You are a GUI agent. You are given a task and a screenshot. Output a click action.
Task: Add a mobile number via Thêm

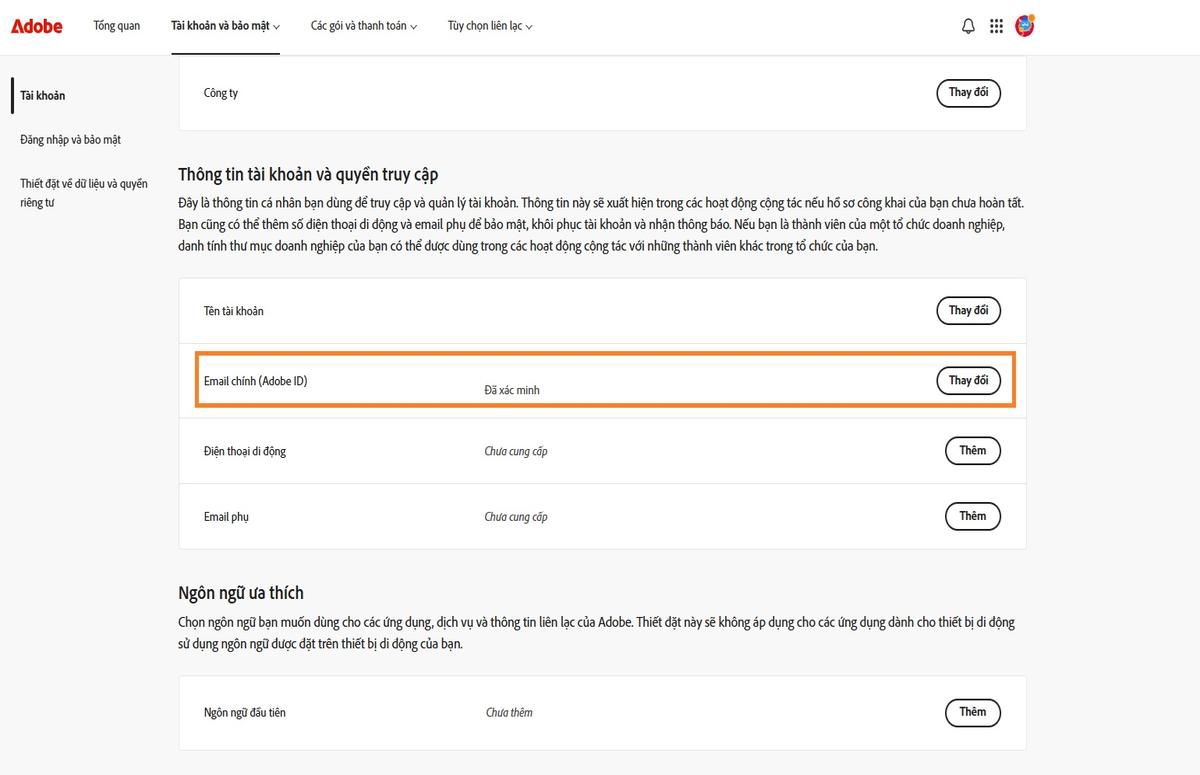(971, 450)
